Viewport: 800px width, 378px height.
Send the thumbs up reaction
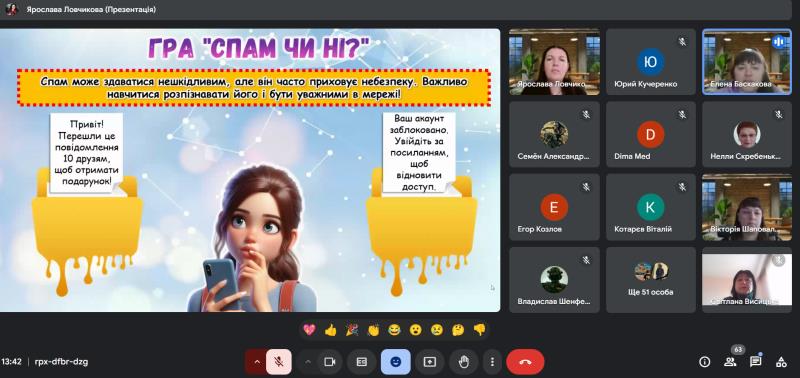pos(330,330)
